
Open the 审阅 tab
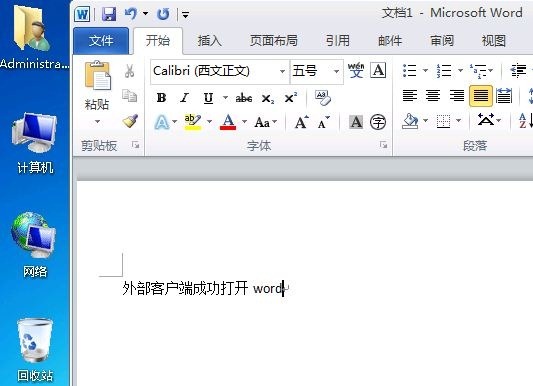[442, 41]
